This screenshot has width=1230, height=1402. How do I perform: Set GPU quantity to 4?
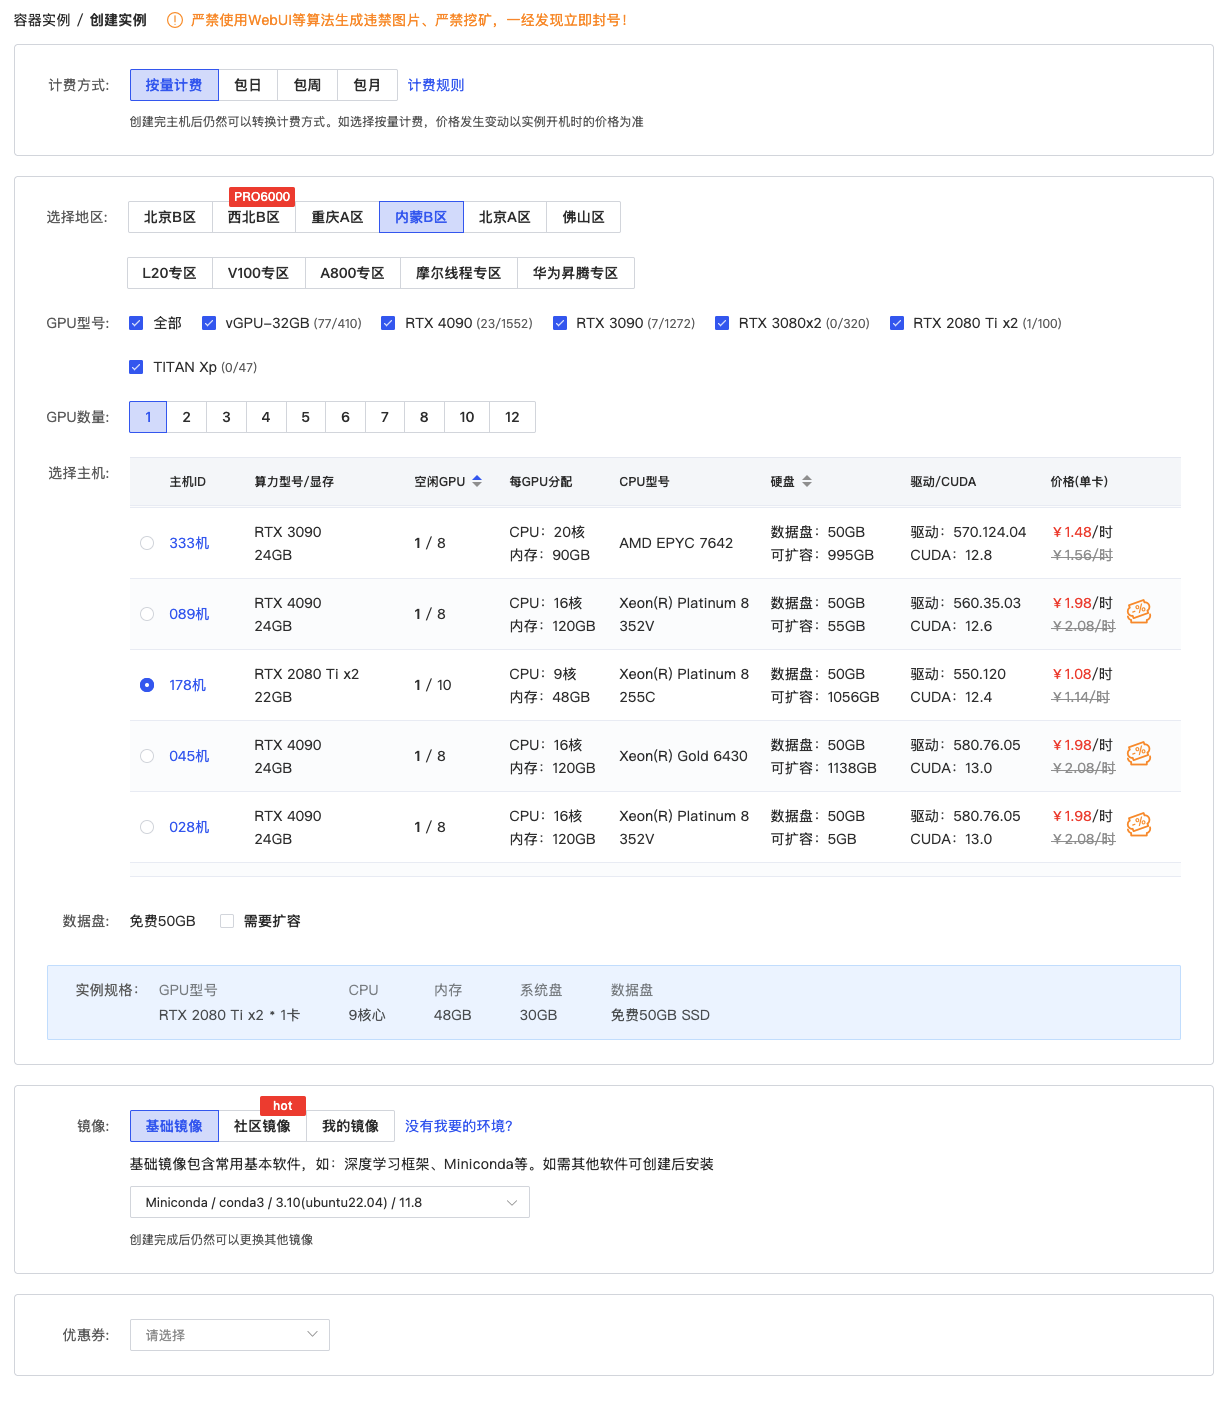[x=266, y=417]
